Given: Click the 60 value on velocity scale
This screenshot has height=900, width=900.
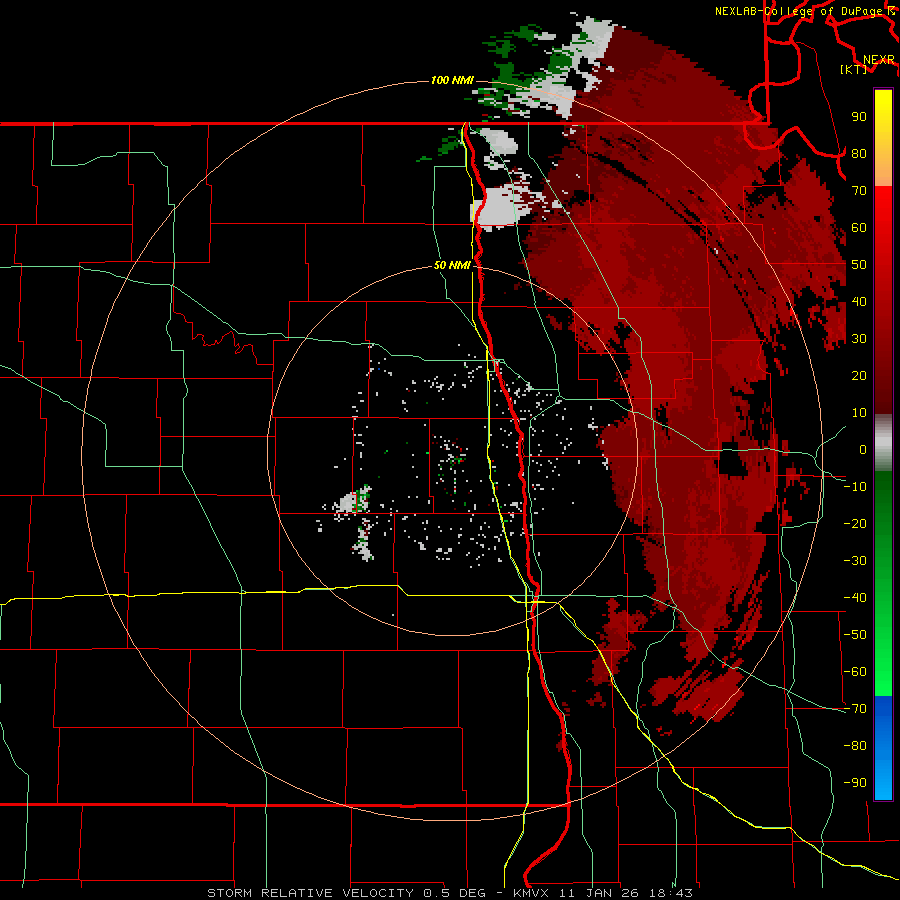Looking at the screenshot, I should coord(859,227).
